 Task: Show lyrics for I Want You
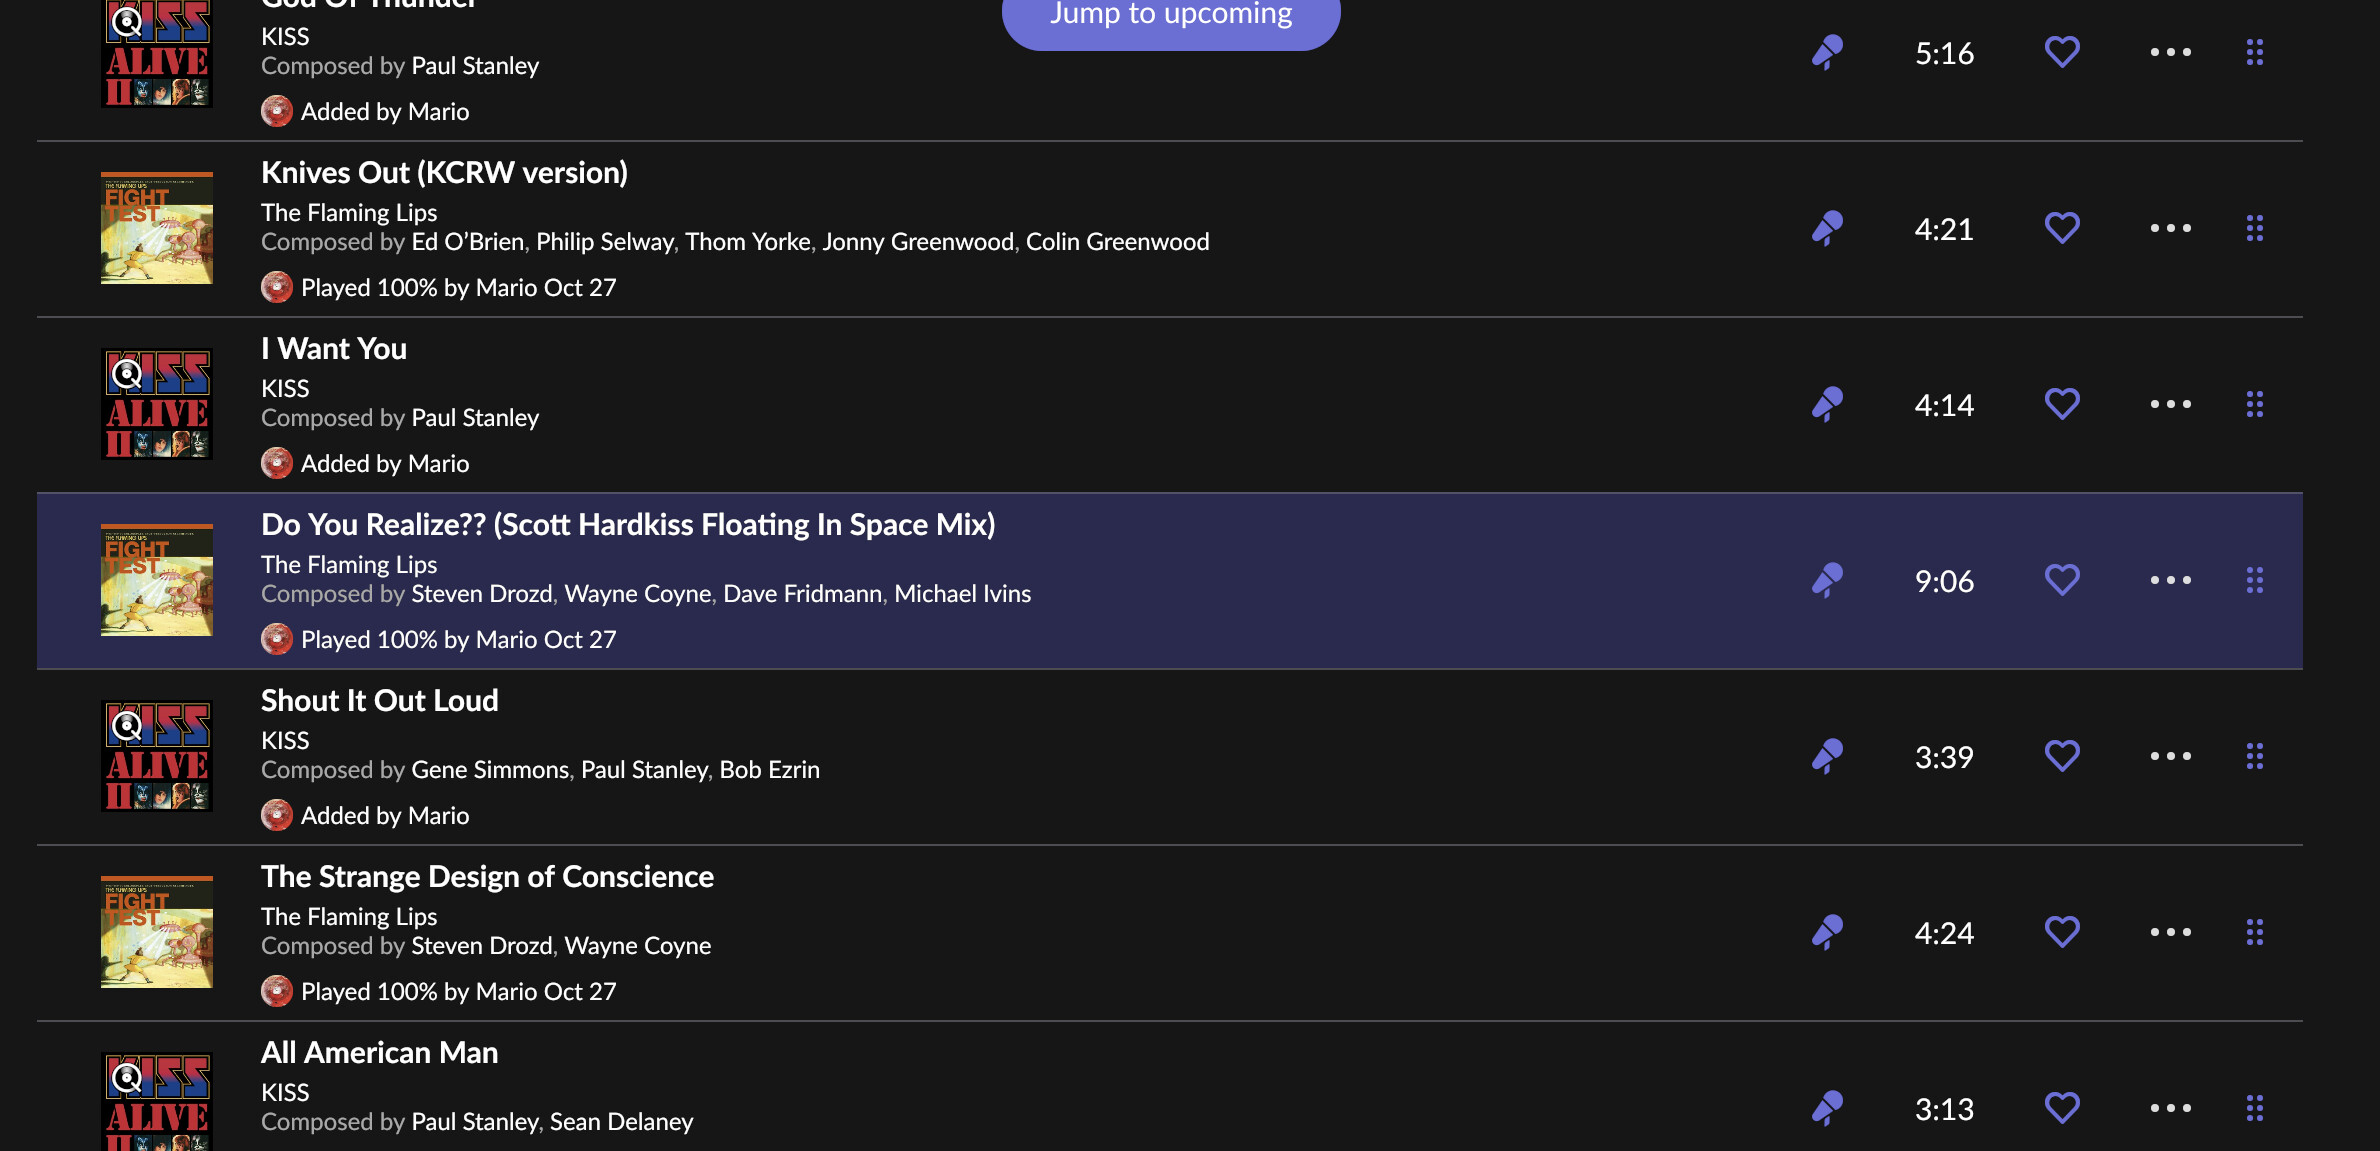pos(1827,405)
